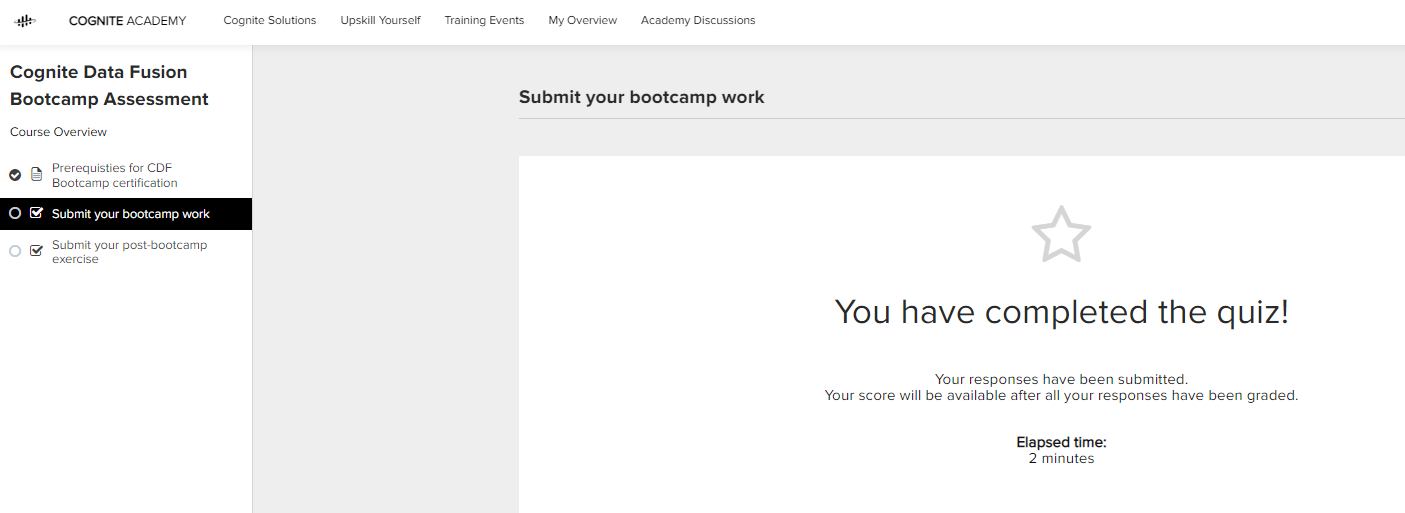
Task: Click the empty progress circle beside post-bootcamp exercise
Action: tap(15, 251)
